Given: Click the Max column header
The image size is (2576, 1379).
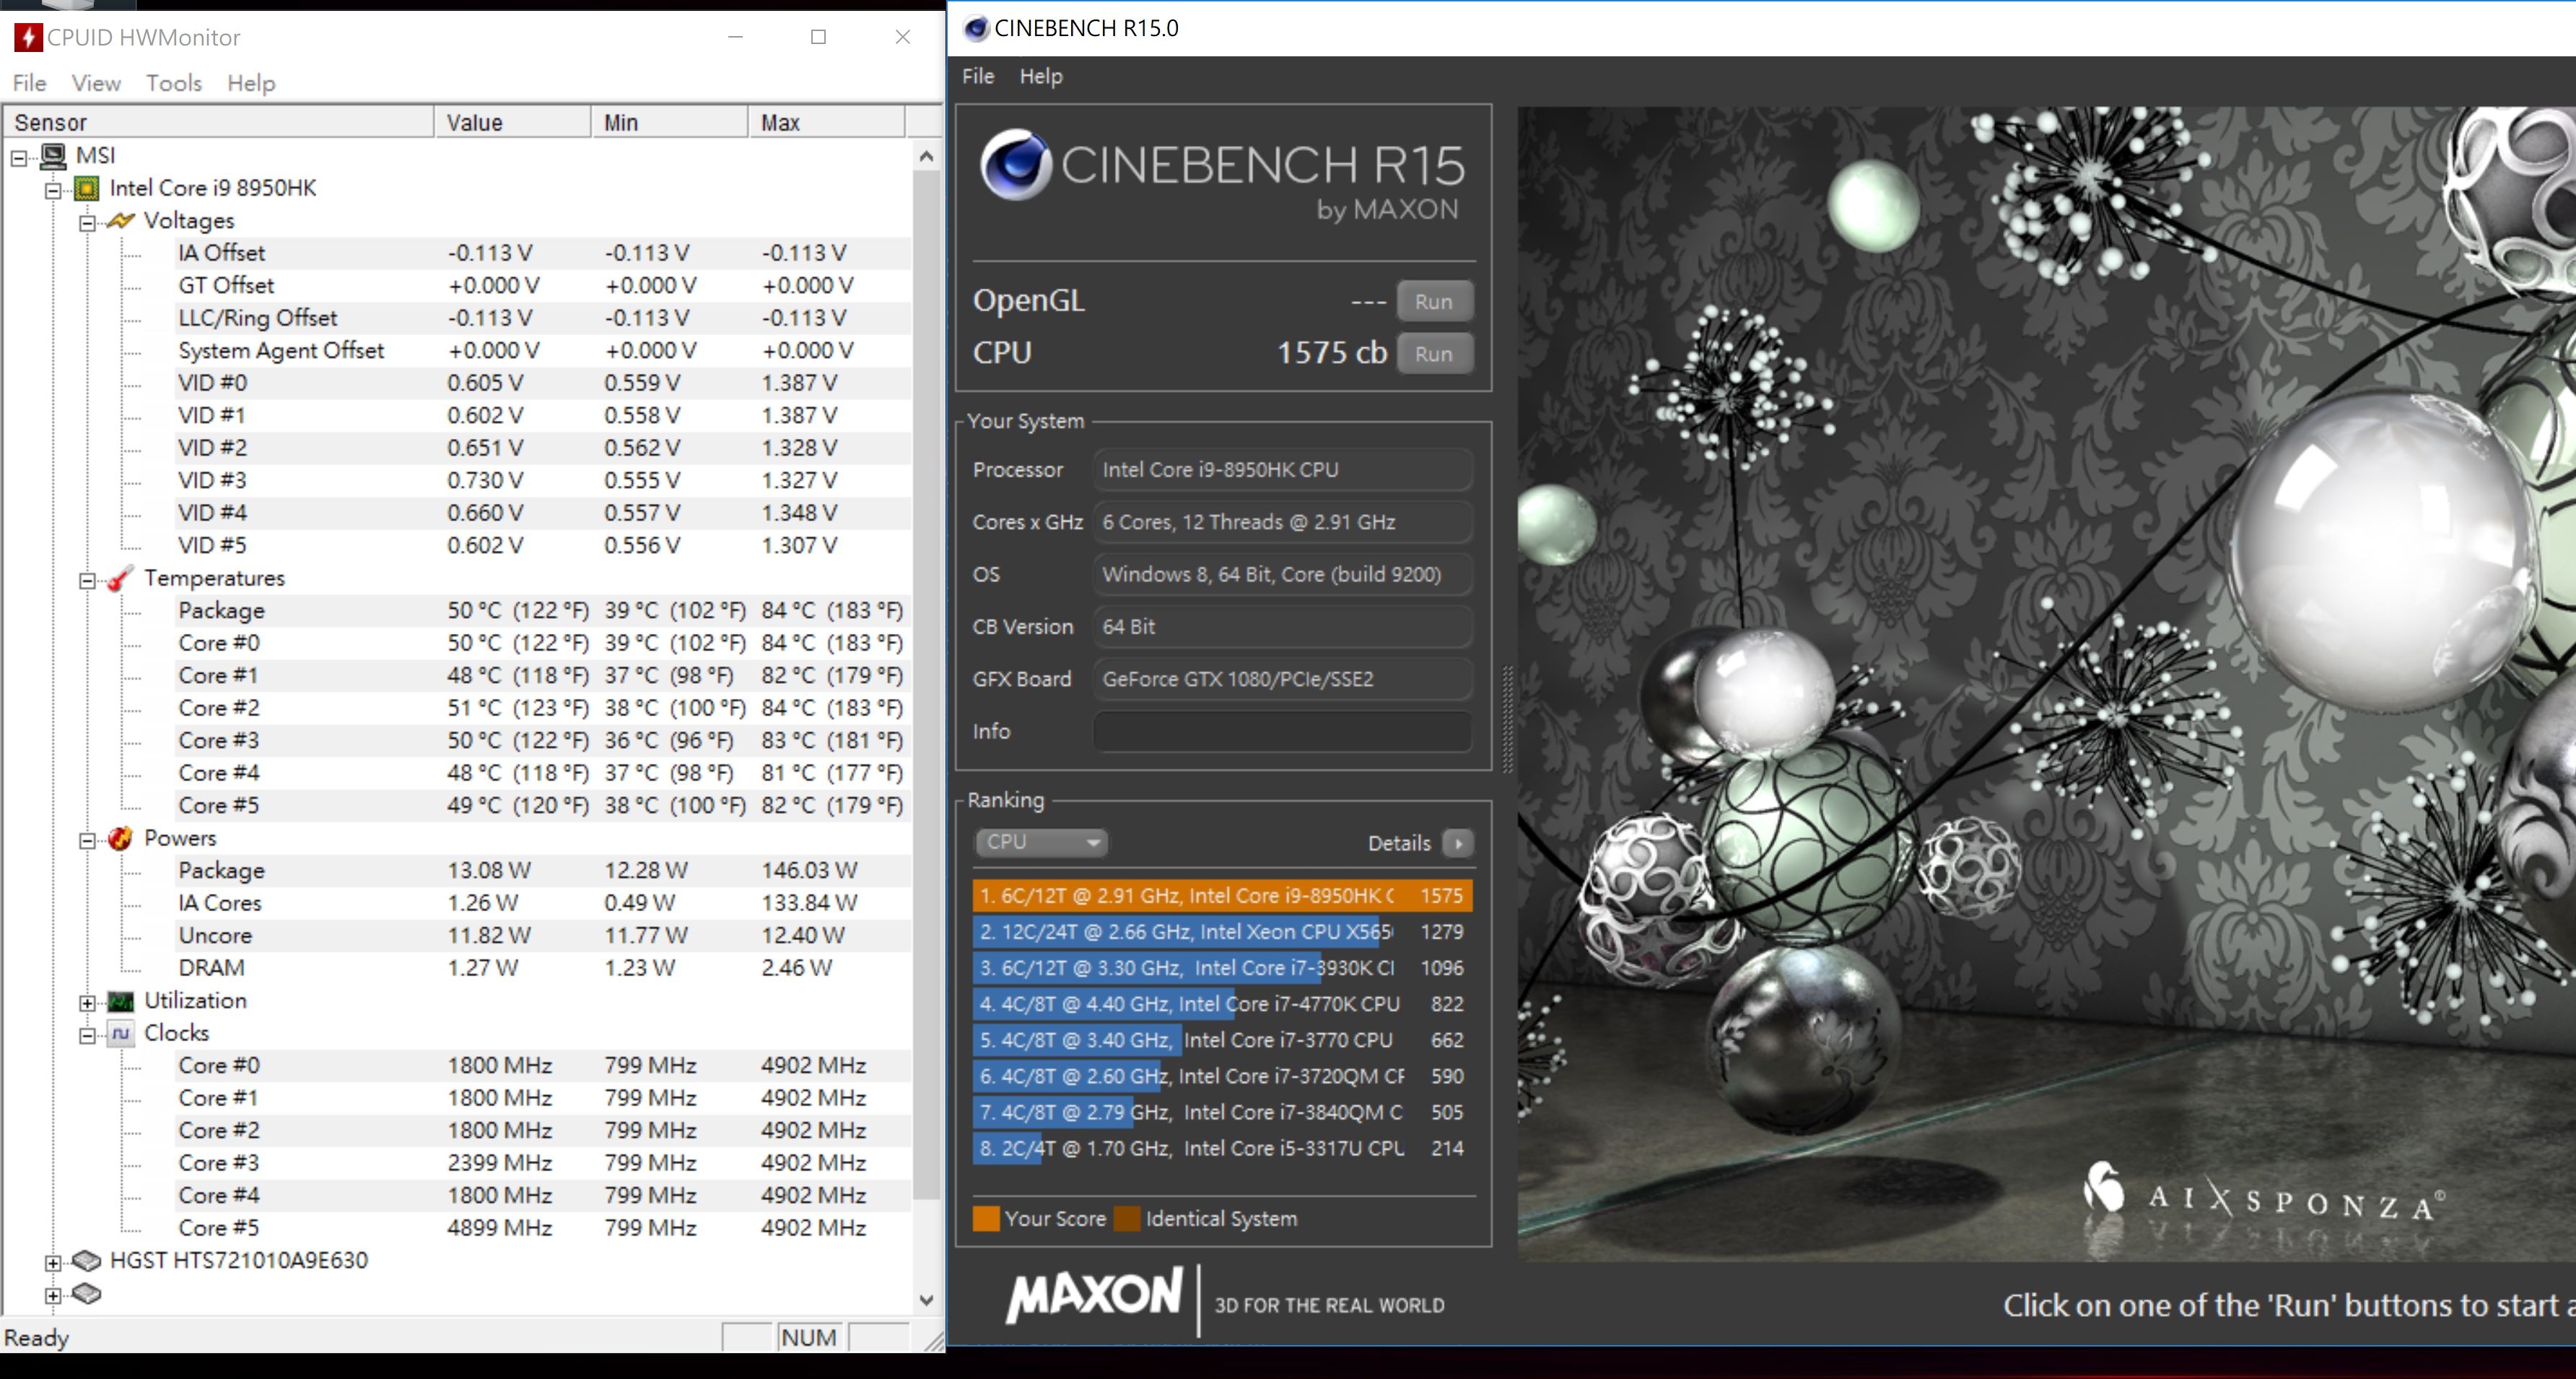Looking at the screenshot, I should click(826, 122).
